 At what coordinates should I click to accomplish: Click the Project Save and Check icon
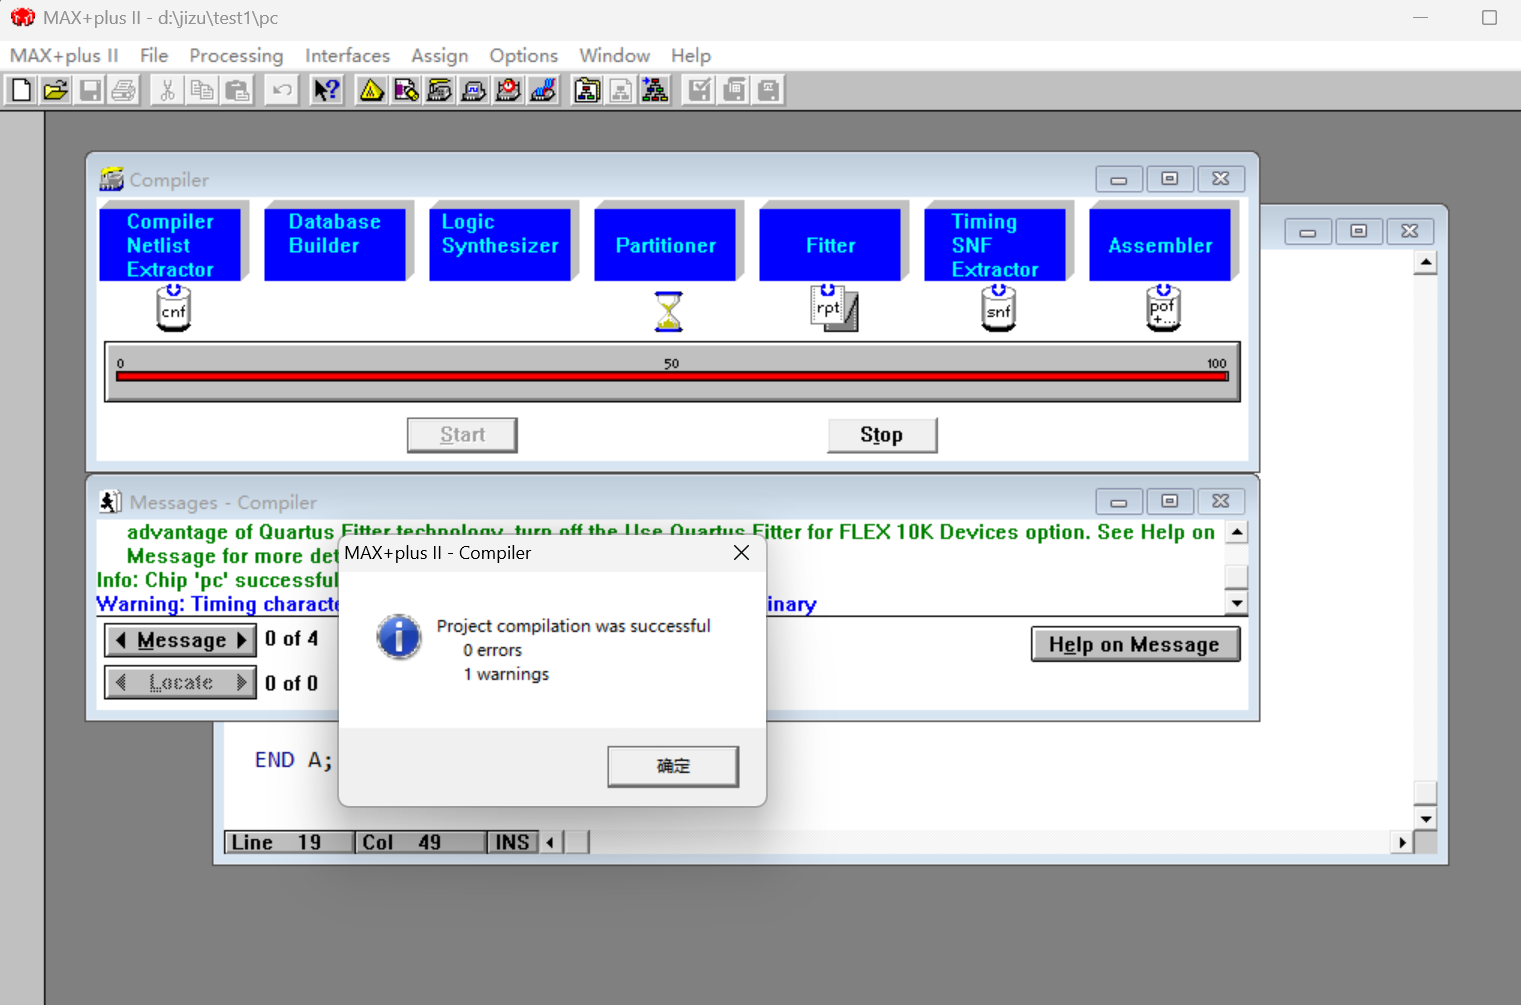click(700, 91)
